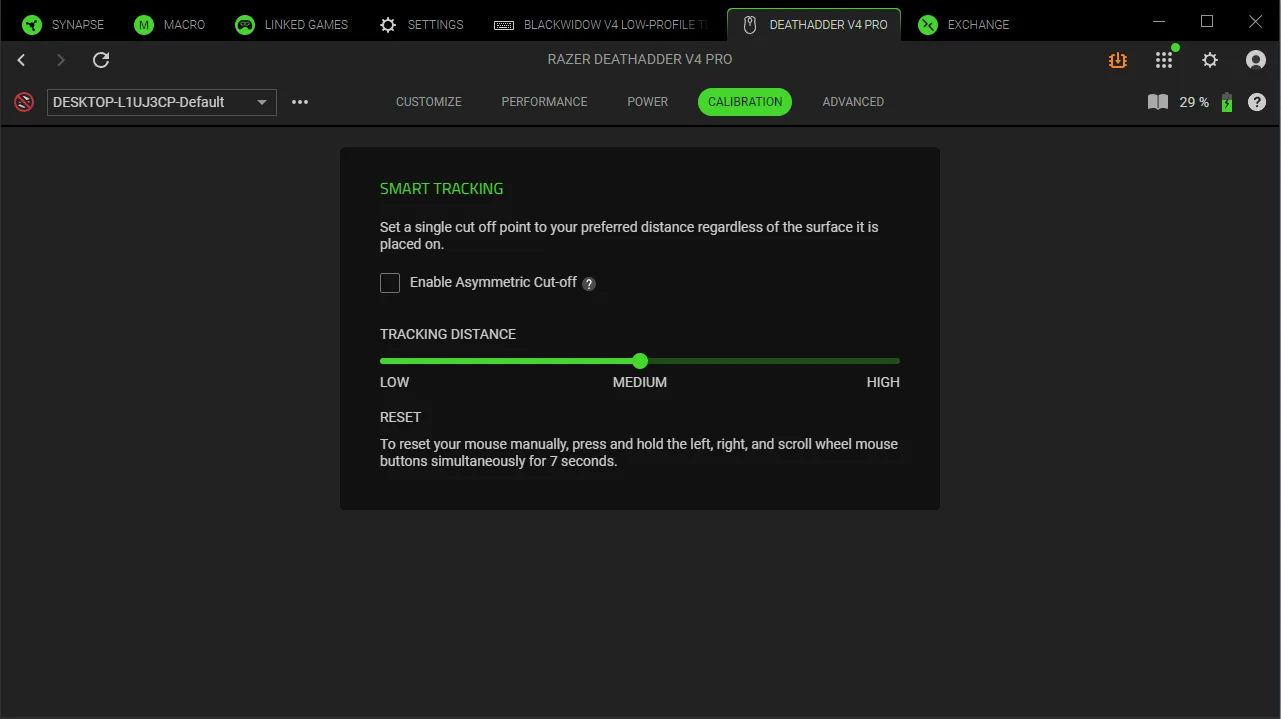Click the Asymmetric Cut-off help tooltip icon
This screenshot has width=1281, height=719.
click(x=589, y=284)
